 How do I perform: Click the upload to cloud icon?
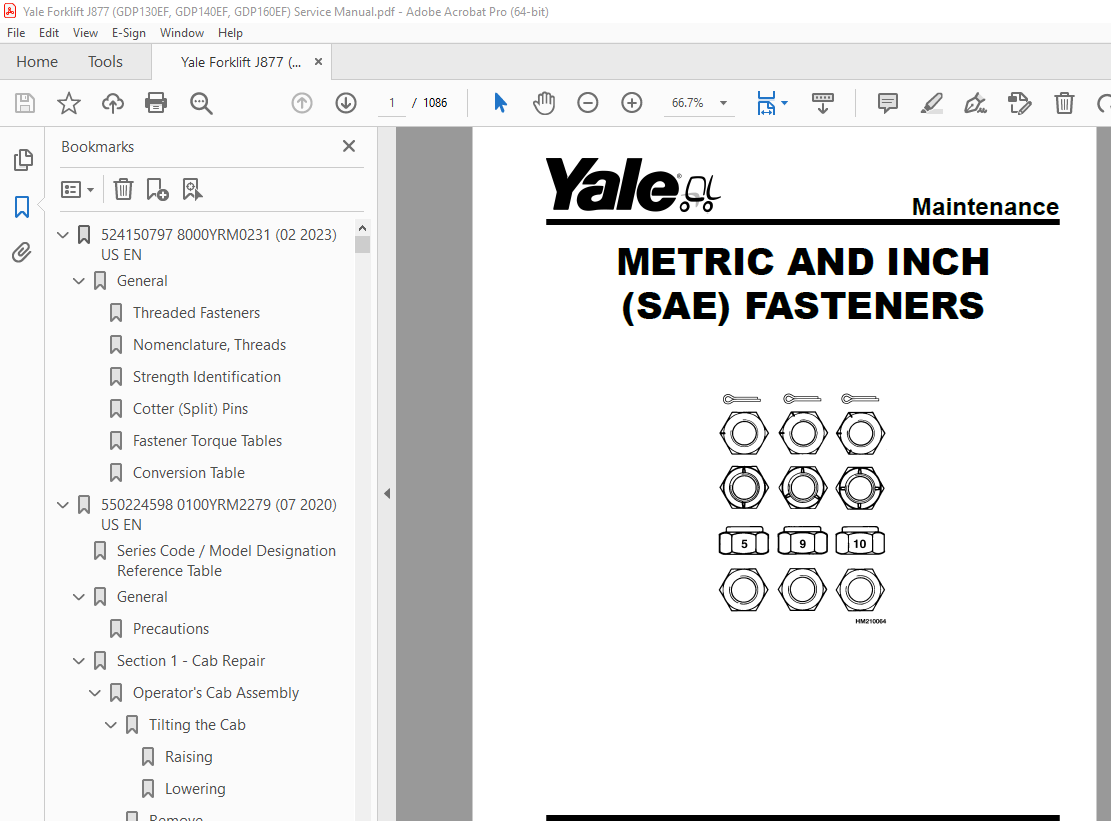(113, 103)
